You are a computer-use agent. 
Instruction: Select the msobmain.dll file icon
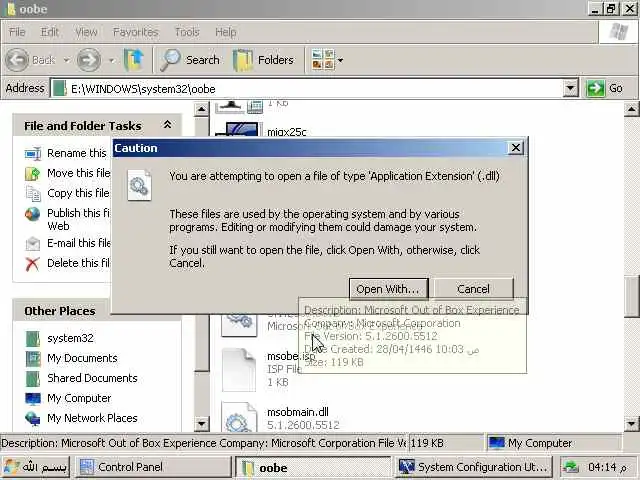(239, 418)
